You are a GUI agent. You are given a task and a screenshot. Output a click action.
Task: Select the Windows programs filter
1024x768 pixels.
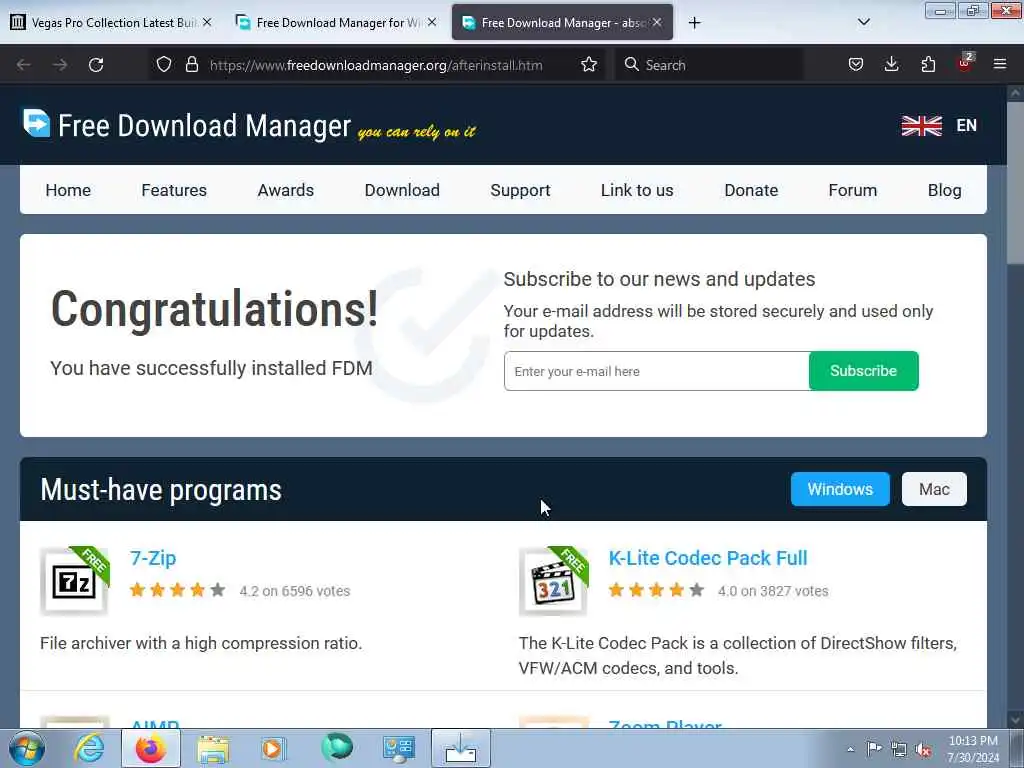(x=840, y=489)
